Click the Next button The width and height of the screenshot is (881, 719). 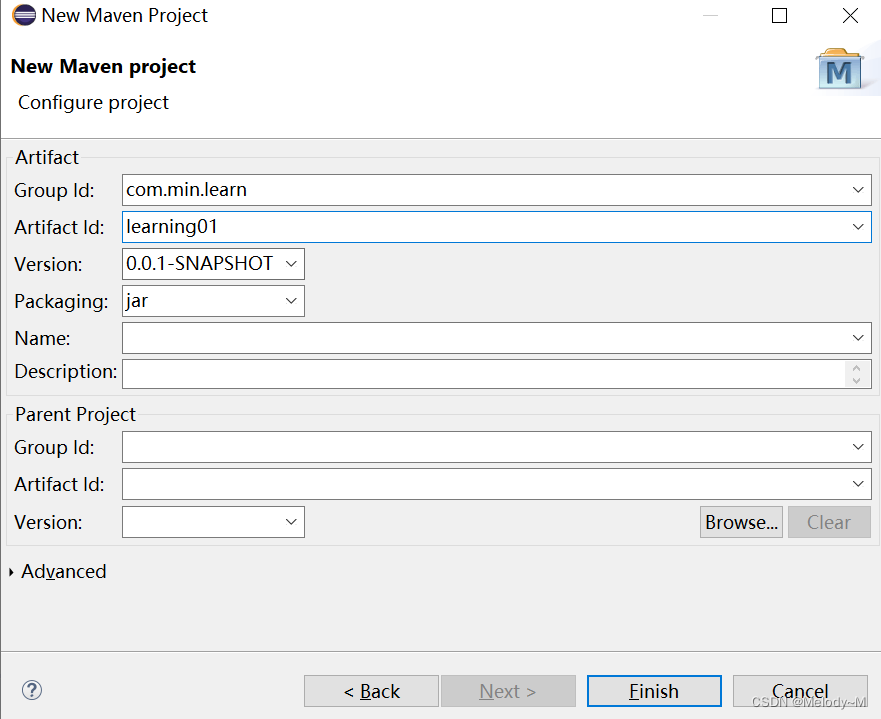508,691
